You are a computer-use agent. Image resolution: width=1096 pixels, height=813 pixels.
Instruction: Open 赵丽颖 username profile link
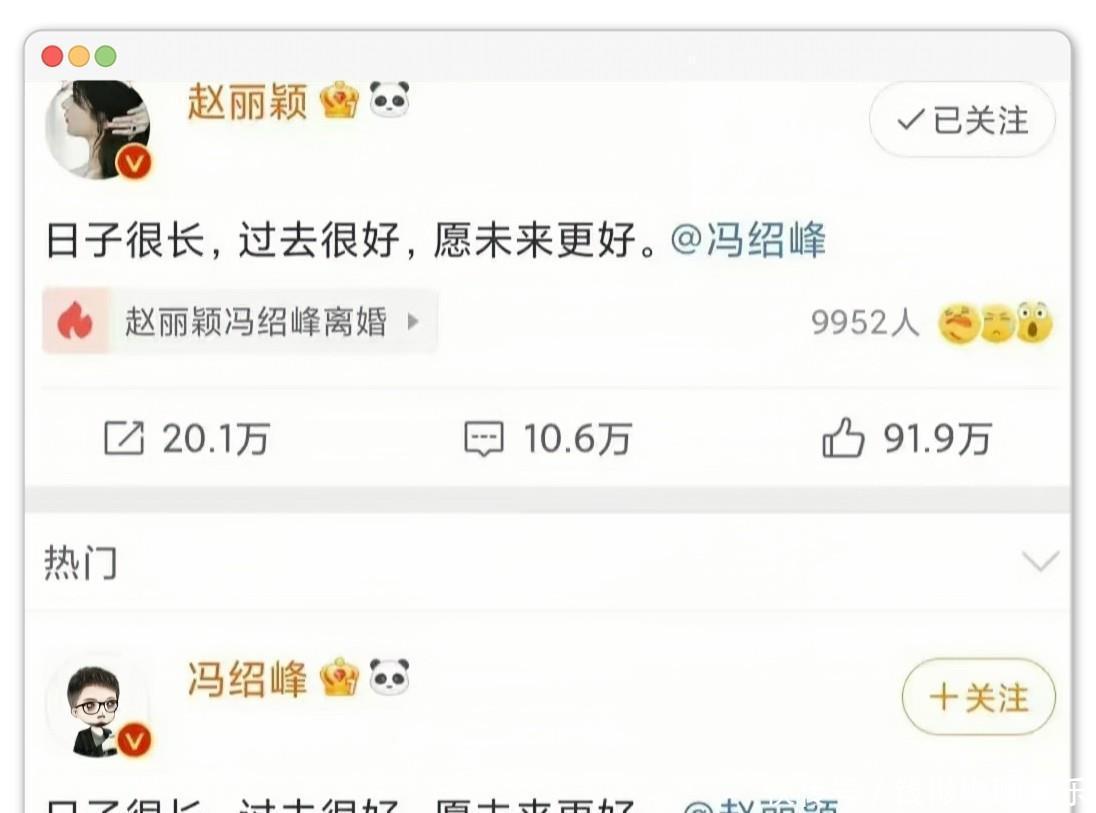click(x=247, y=101)
